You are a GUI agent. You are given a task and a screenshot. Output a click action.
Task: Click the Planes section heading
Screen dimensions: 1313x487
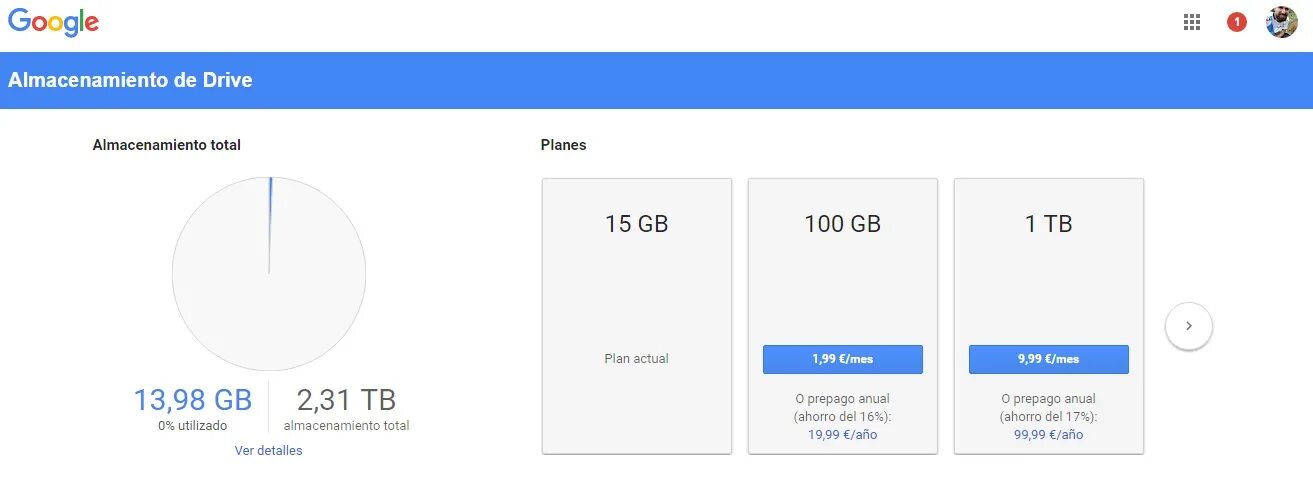point(564,145)
